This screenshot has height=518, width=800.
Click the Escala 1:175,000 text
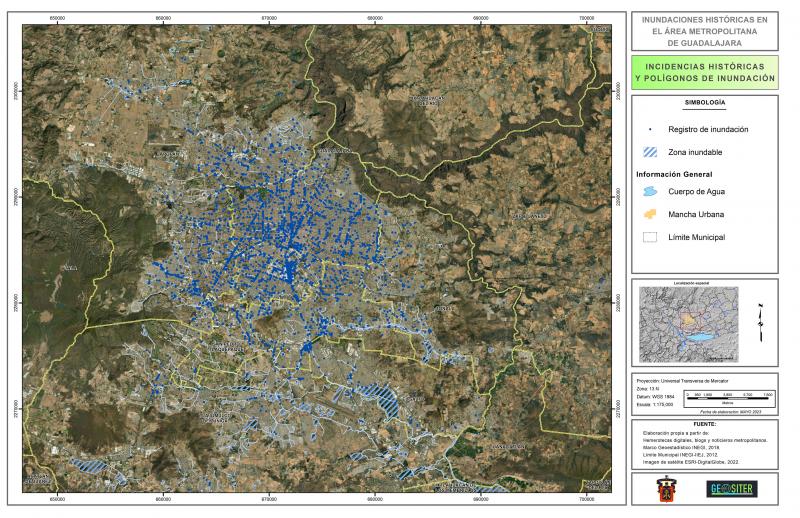coord(655,404)
